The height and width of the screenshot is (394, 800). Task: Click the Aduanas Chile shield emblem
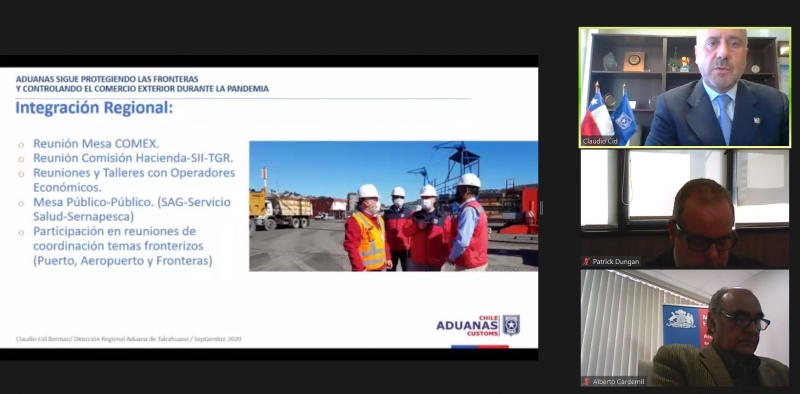511,325
